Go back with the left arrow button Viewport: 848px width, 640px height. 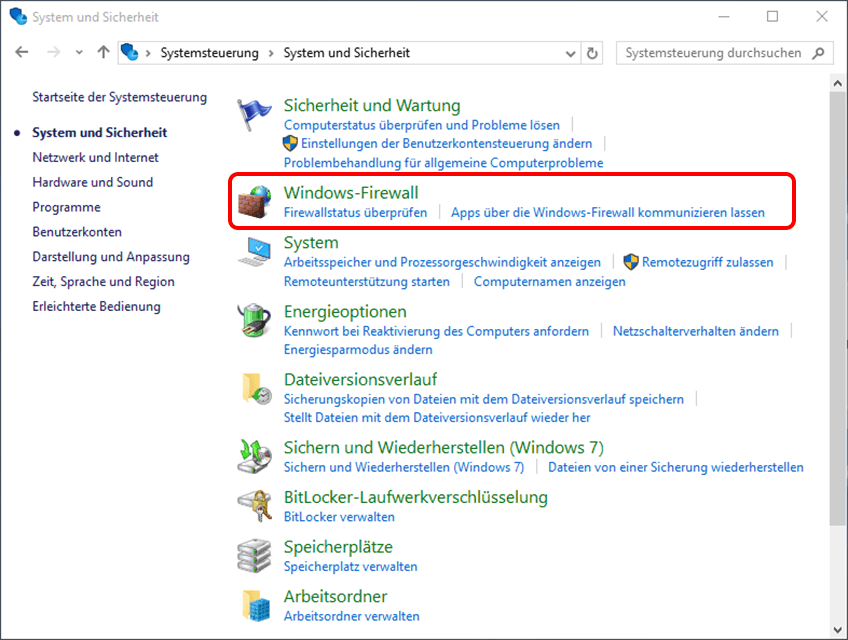pyautogui.click(x=22, y=52)
